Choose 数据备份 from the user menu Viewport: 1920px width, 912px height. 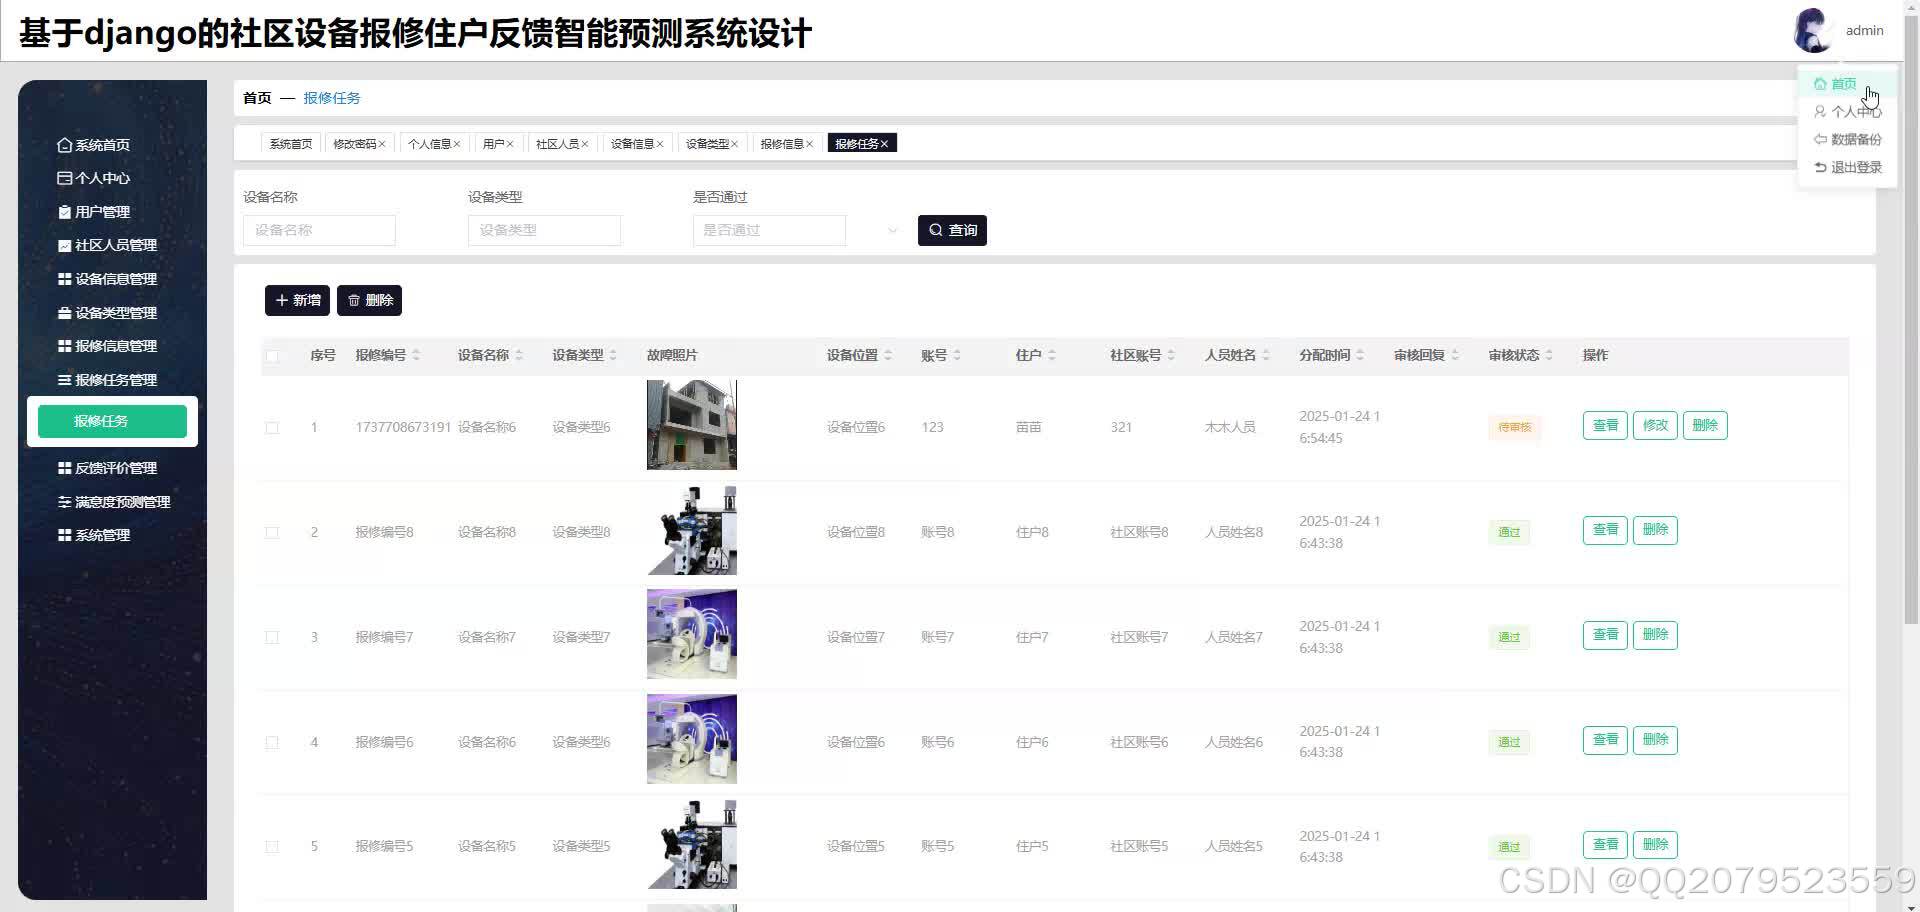click(1855, 139)
